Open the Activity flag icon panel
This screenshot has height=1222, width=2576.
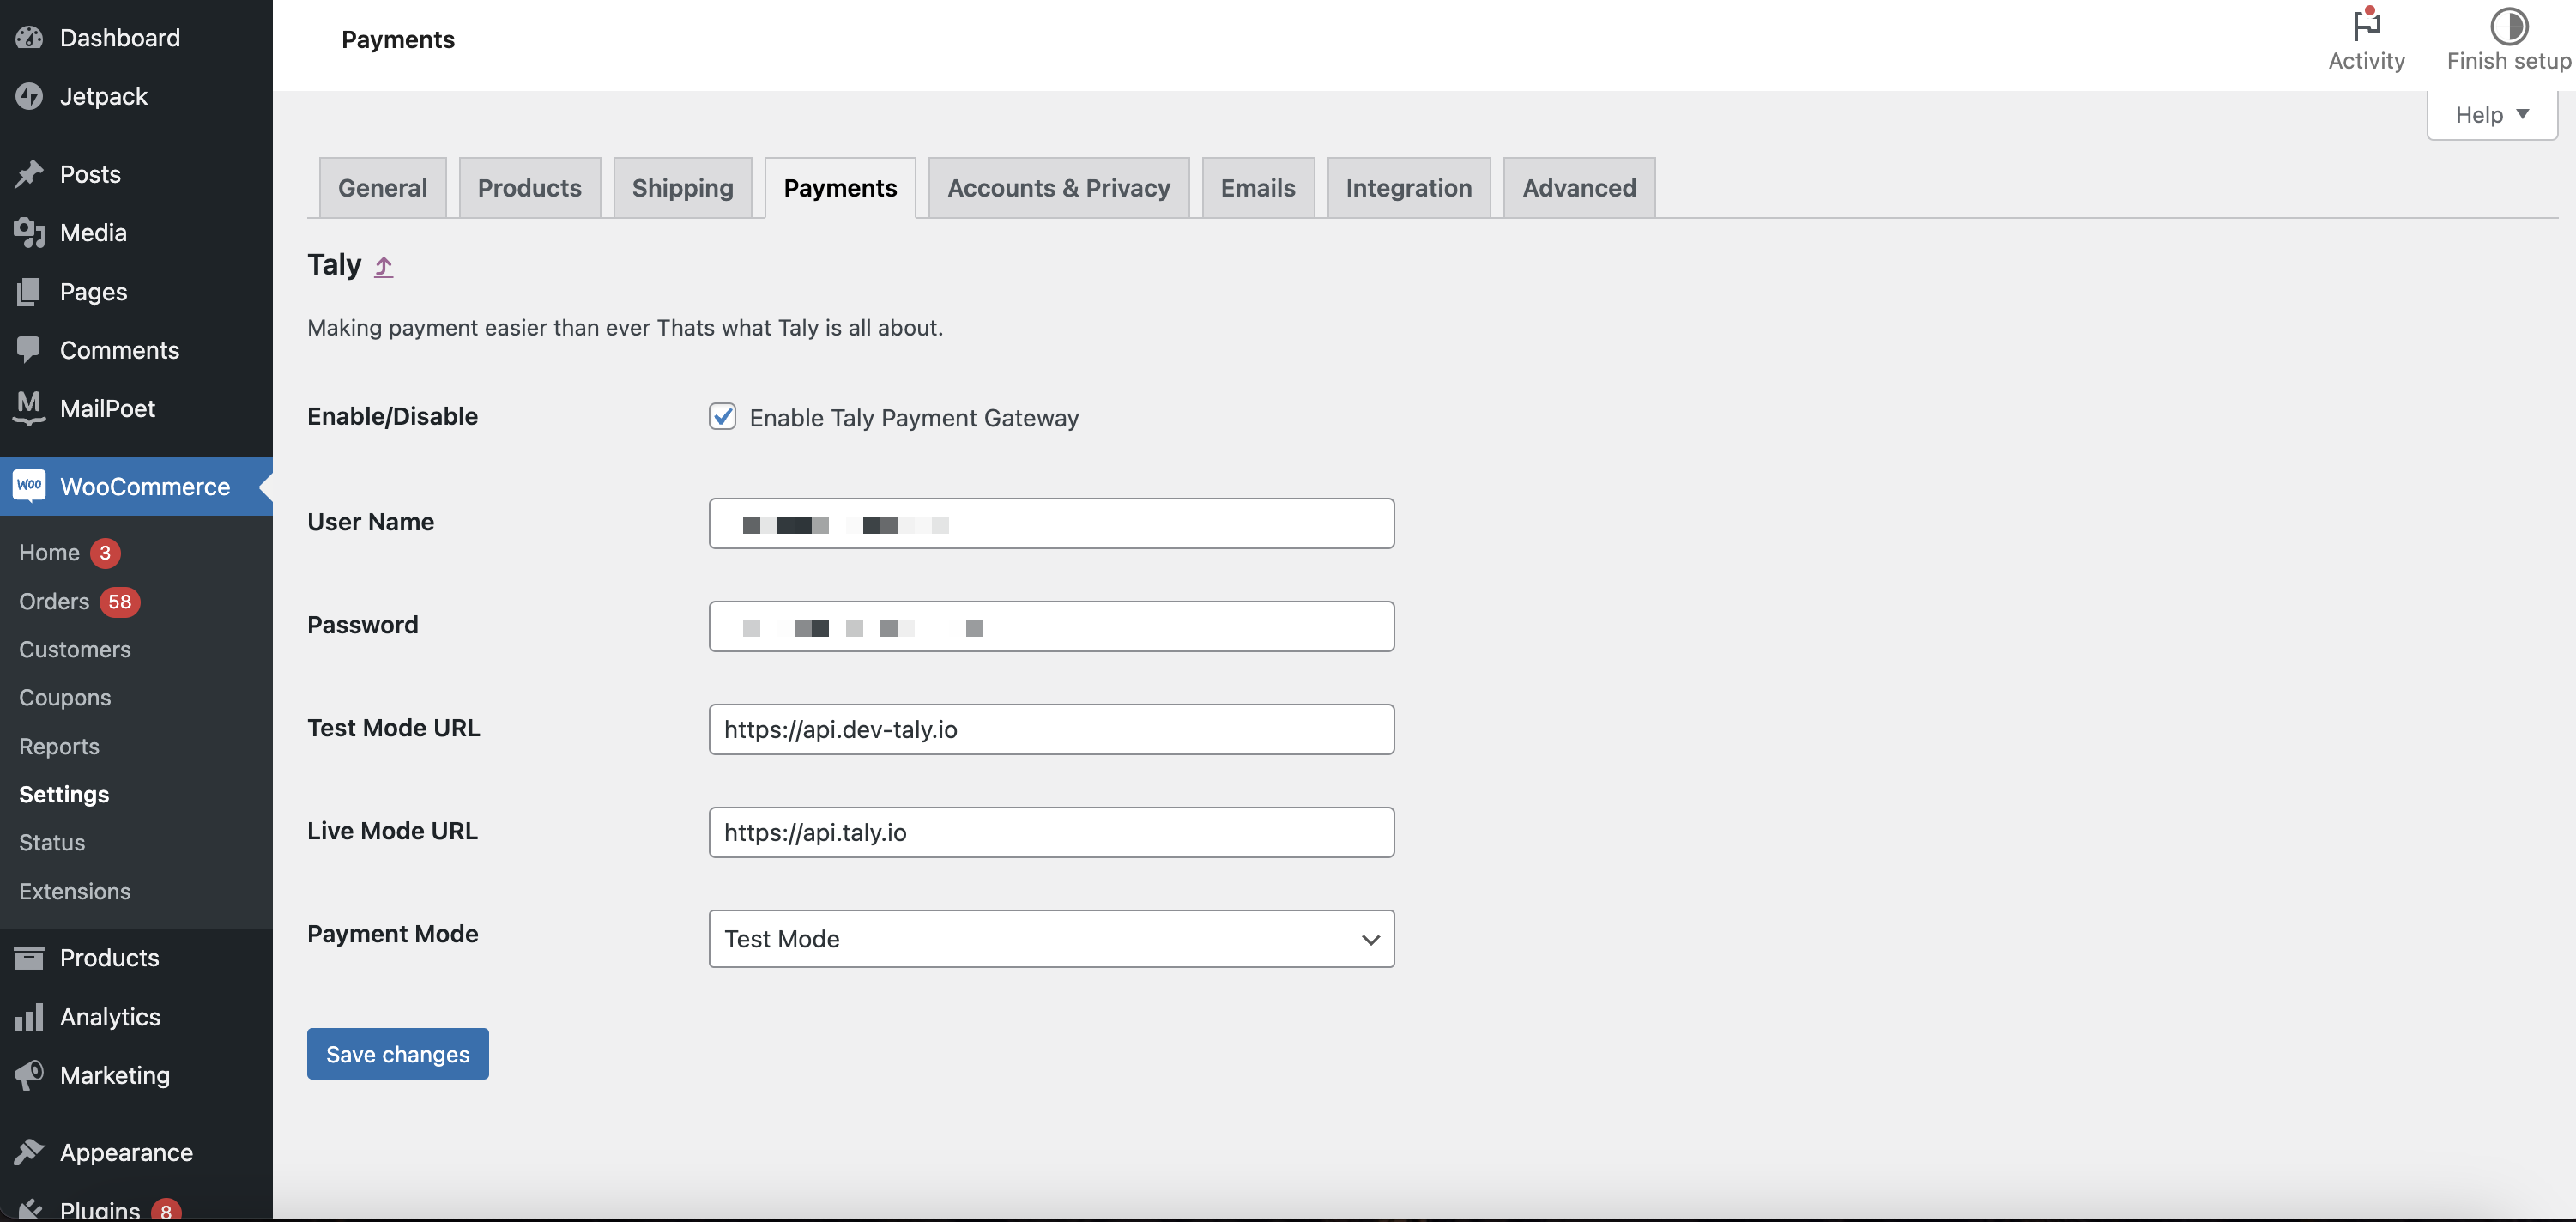2366,26
